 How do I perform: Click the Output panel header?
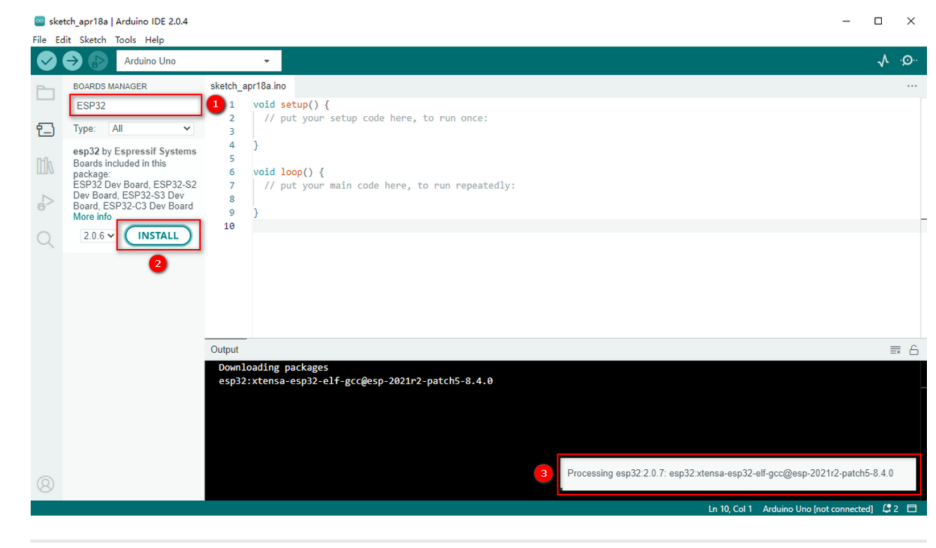pyautogui.click(x=224, y=350)
